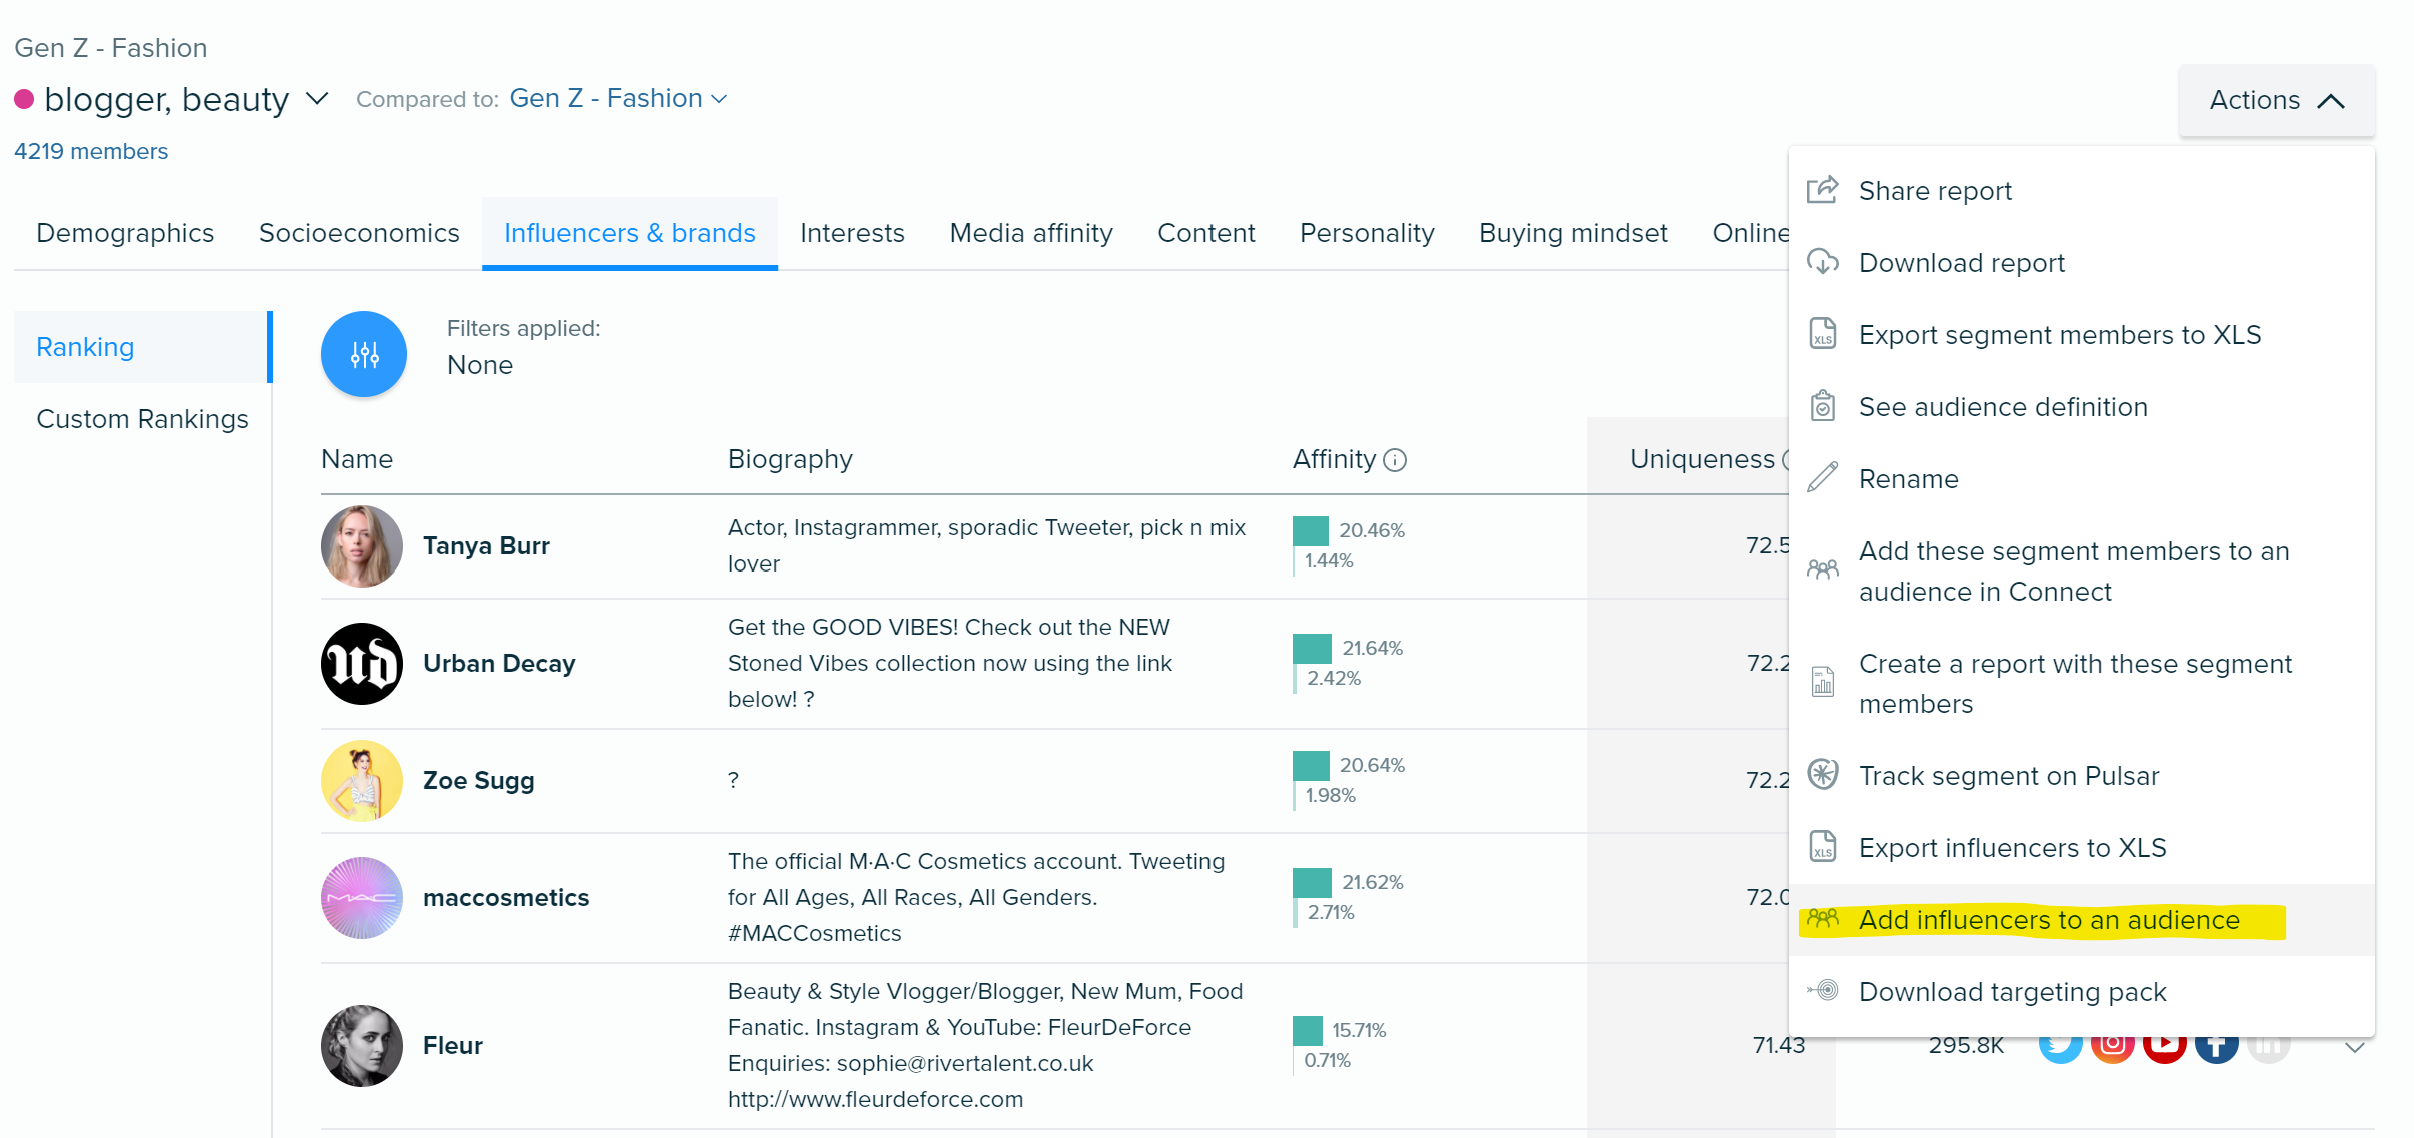Click the Affinity column header
The image size is (2414, 1138).
(x=1334, y=459)
